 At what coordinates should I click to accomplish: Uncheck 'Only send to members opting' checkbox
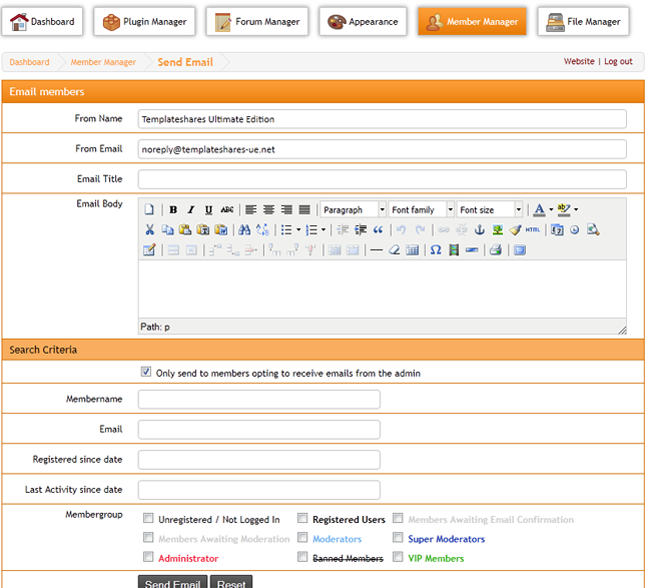click(x=146, y=372)
